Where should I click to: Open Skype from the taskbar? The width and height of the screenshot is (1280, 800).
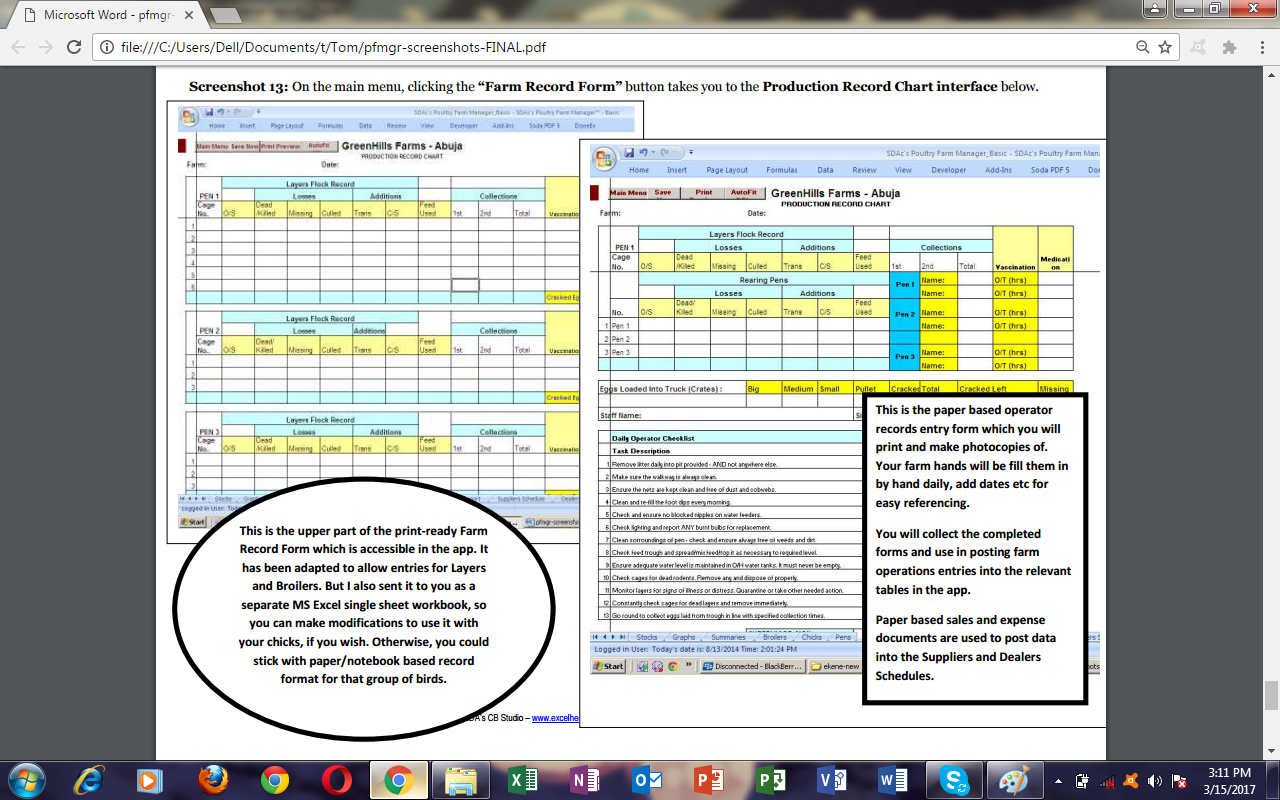(954, 780)
